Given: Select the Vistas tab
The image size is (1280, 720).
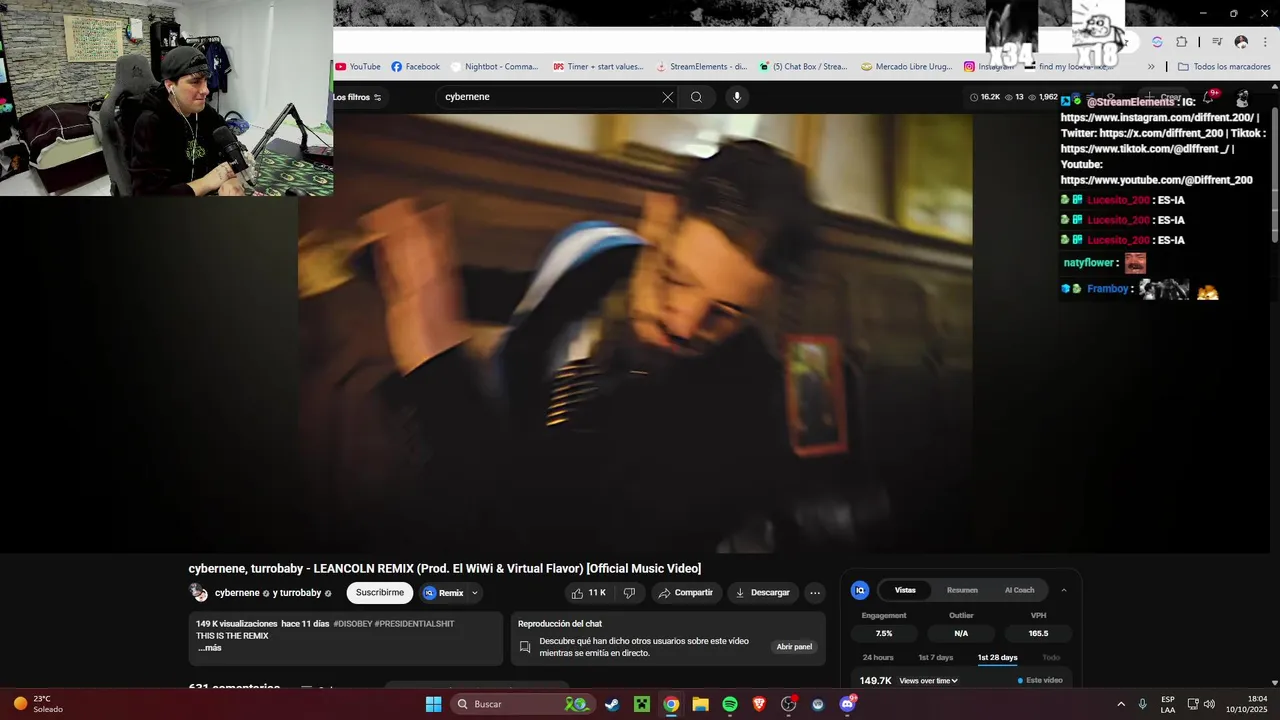Looking at the screenshot, I should pos(905,590).
